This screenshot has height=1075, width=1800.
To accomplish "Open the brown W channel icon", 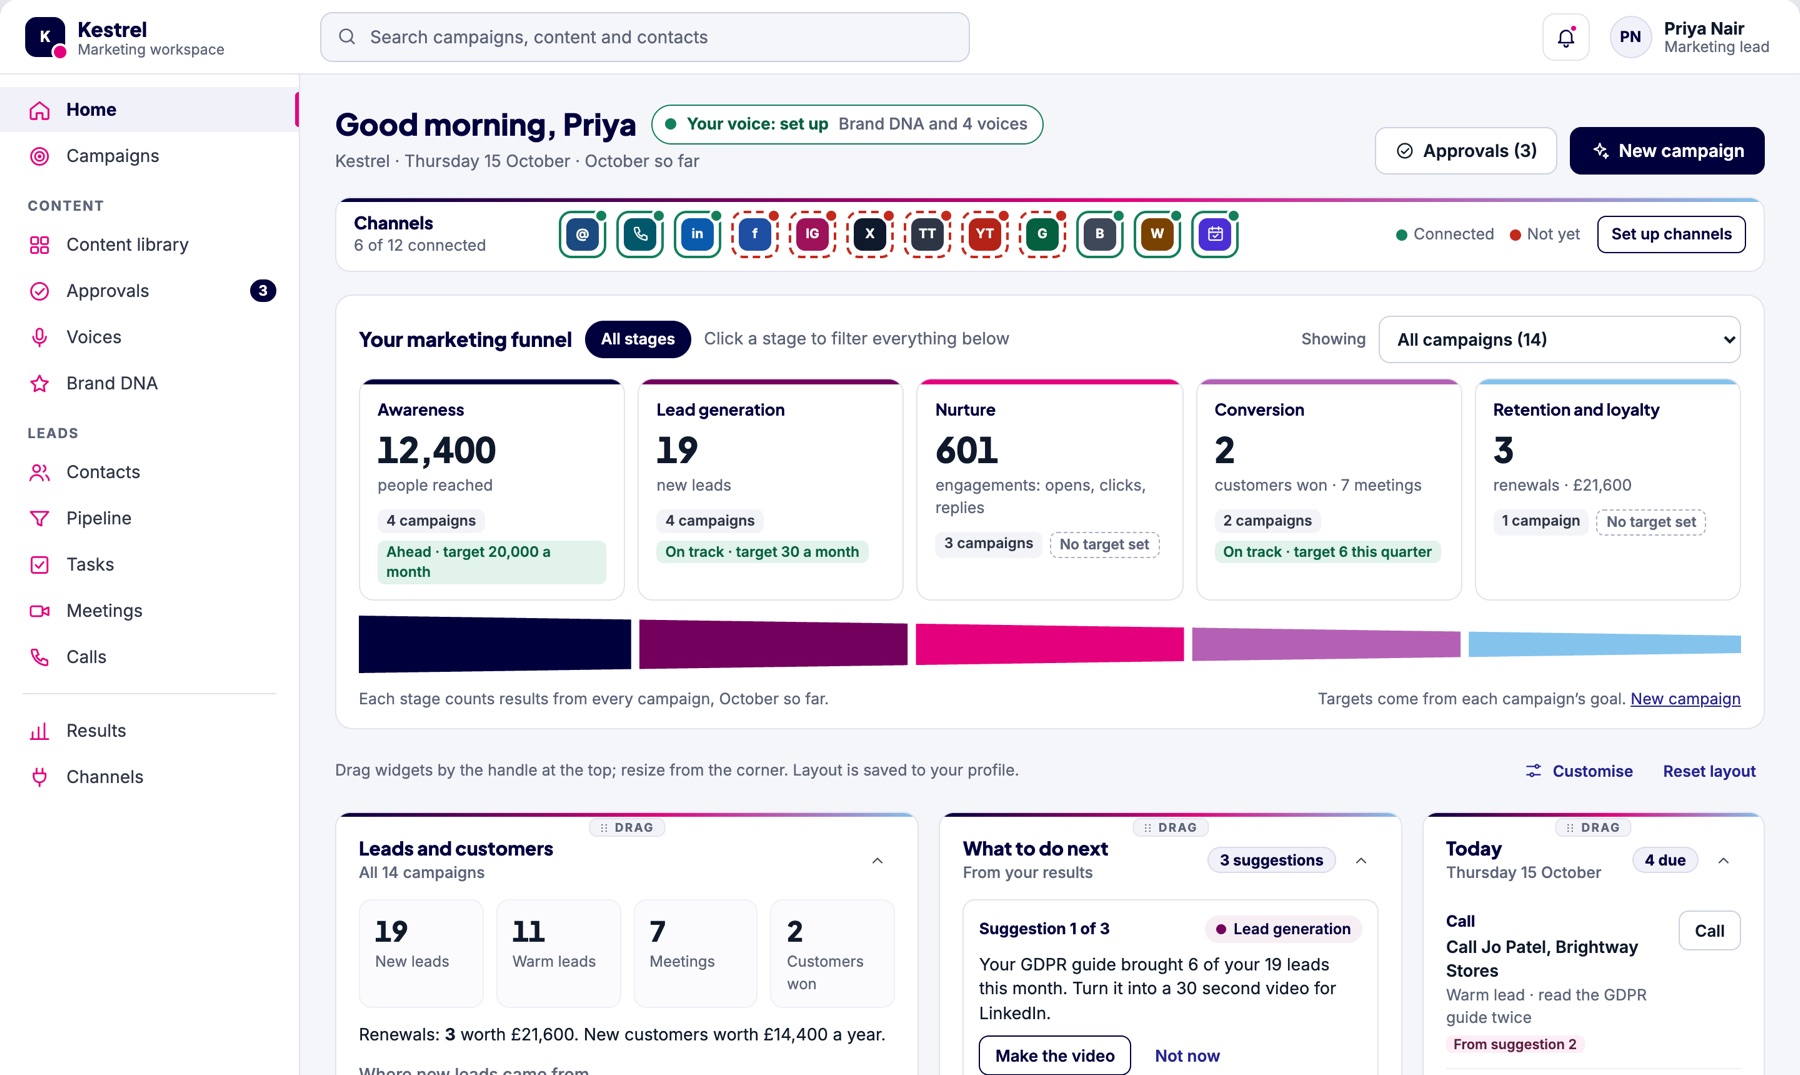I will click(1157, 234).
